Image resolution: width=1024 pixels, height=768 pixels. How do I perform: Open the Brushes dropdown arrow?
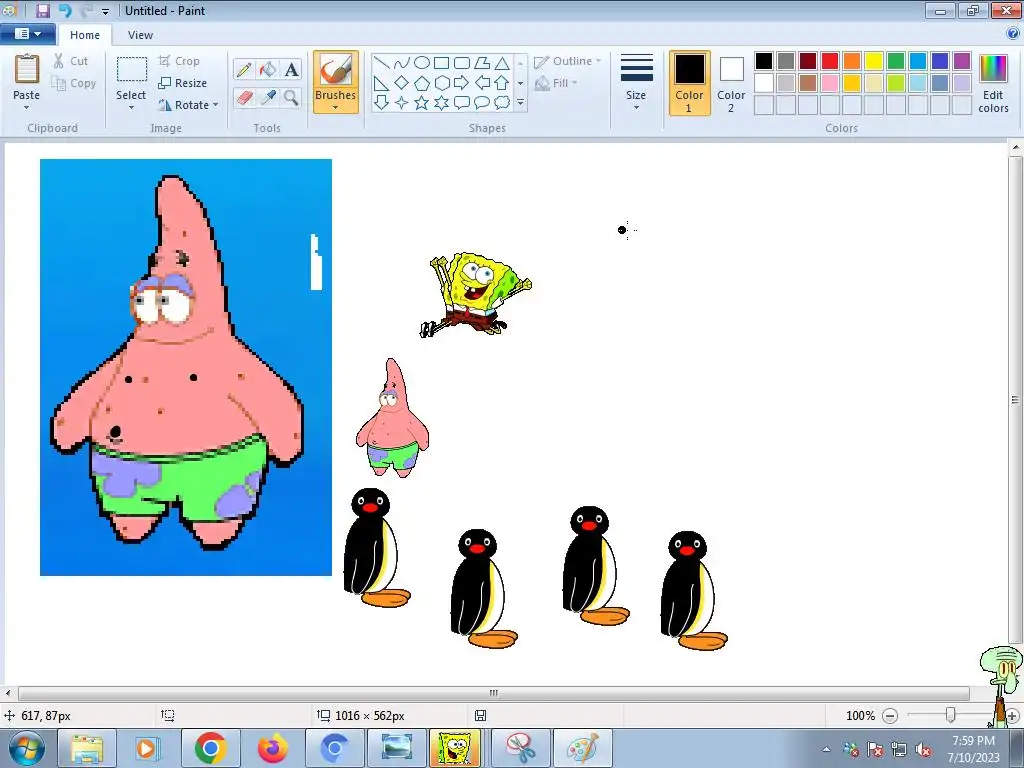[x=335, y=108]
